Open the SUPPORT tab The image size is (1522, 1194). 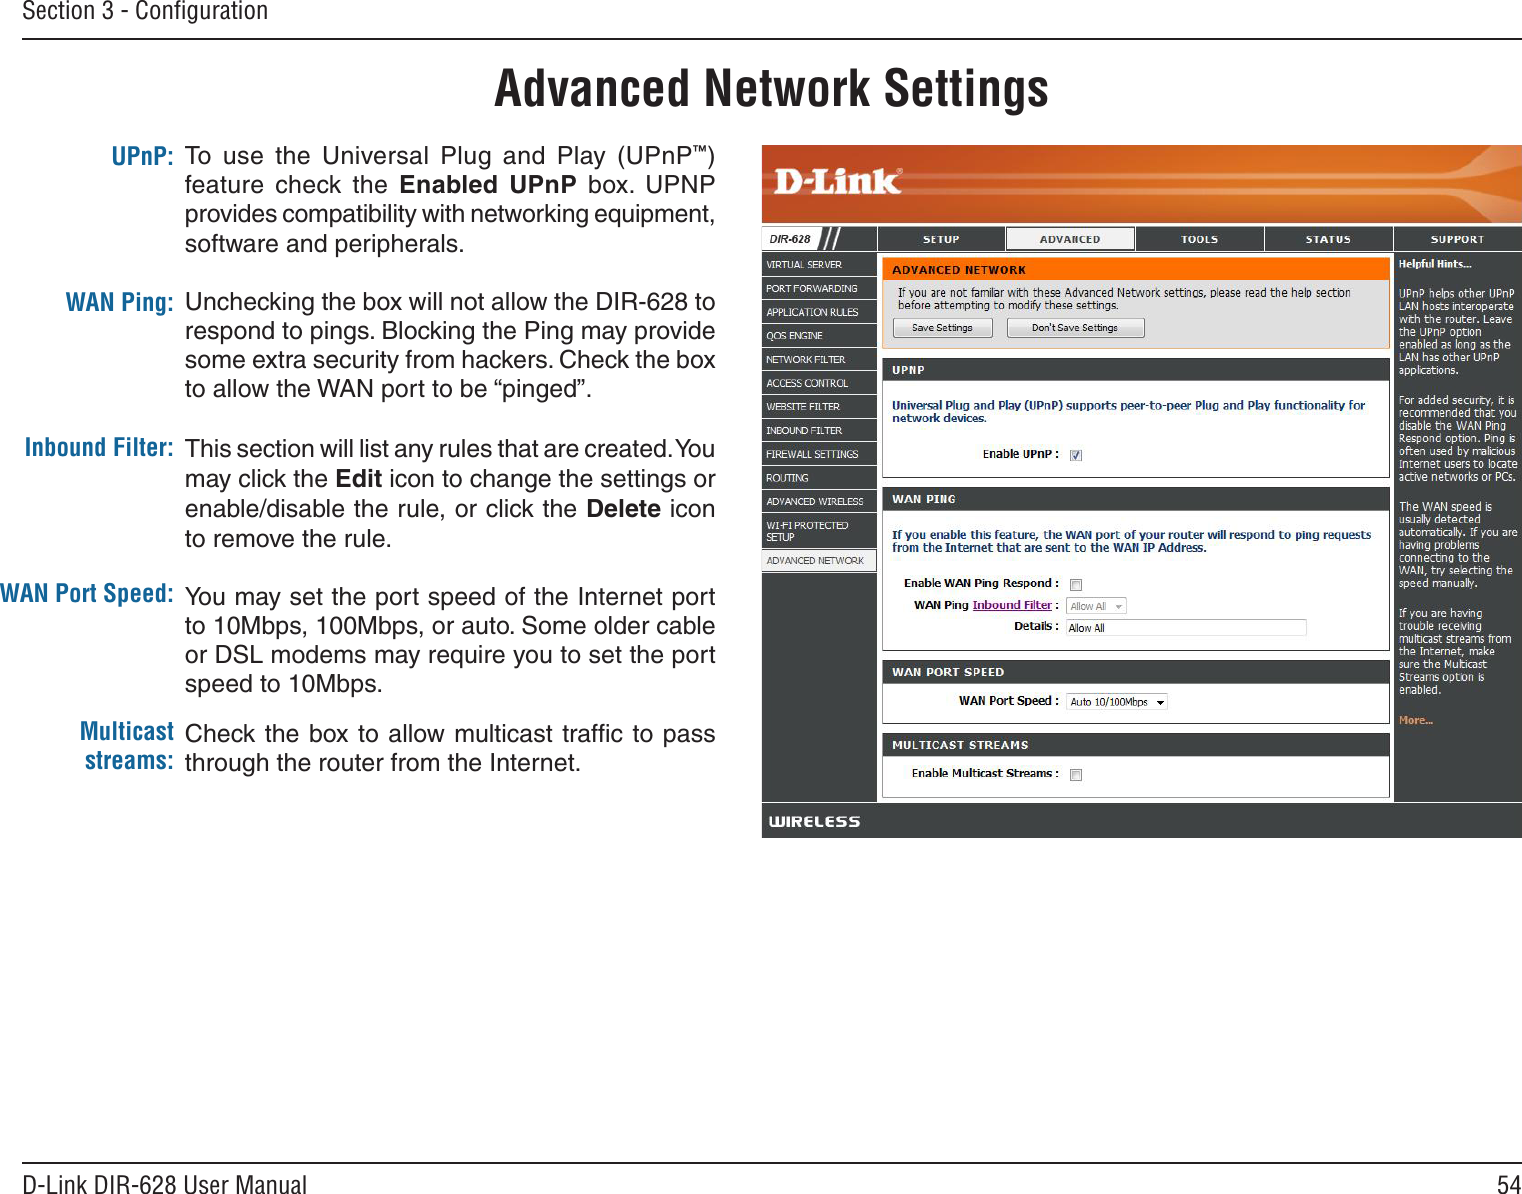(x=1457, y=239)
